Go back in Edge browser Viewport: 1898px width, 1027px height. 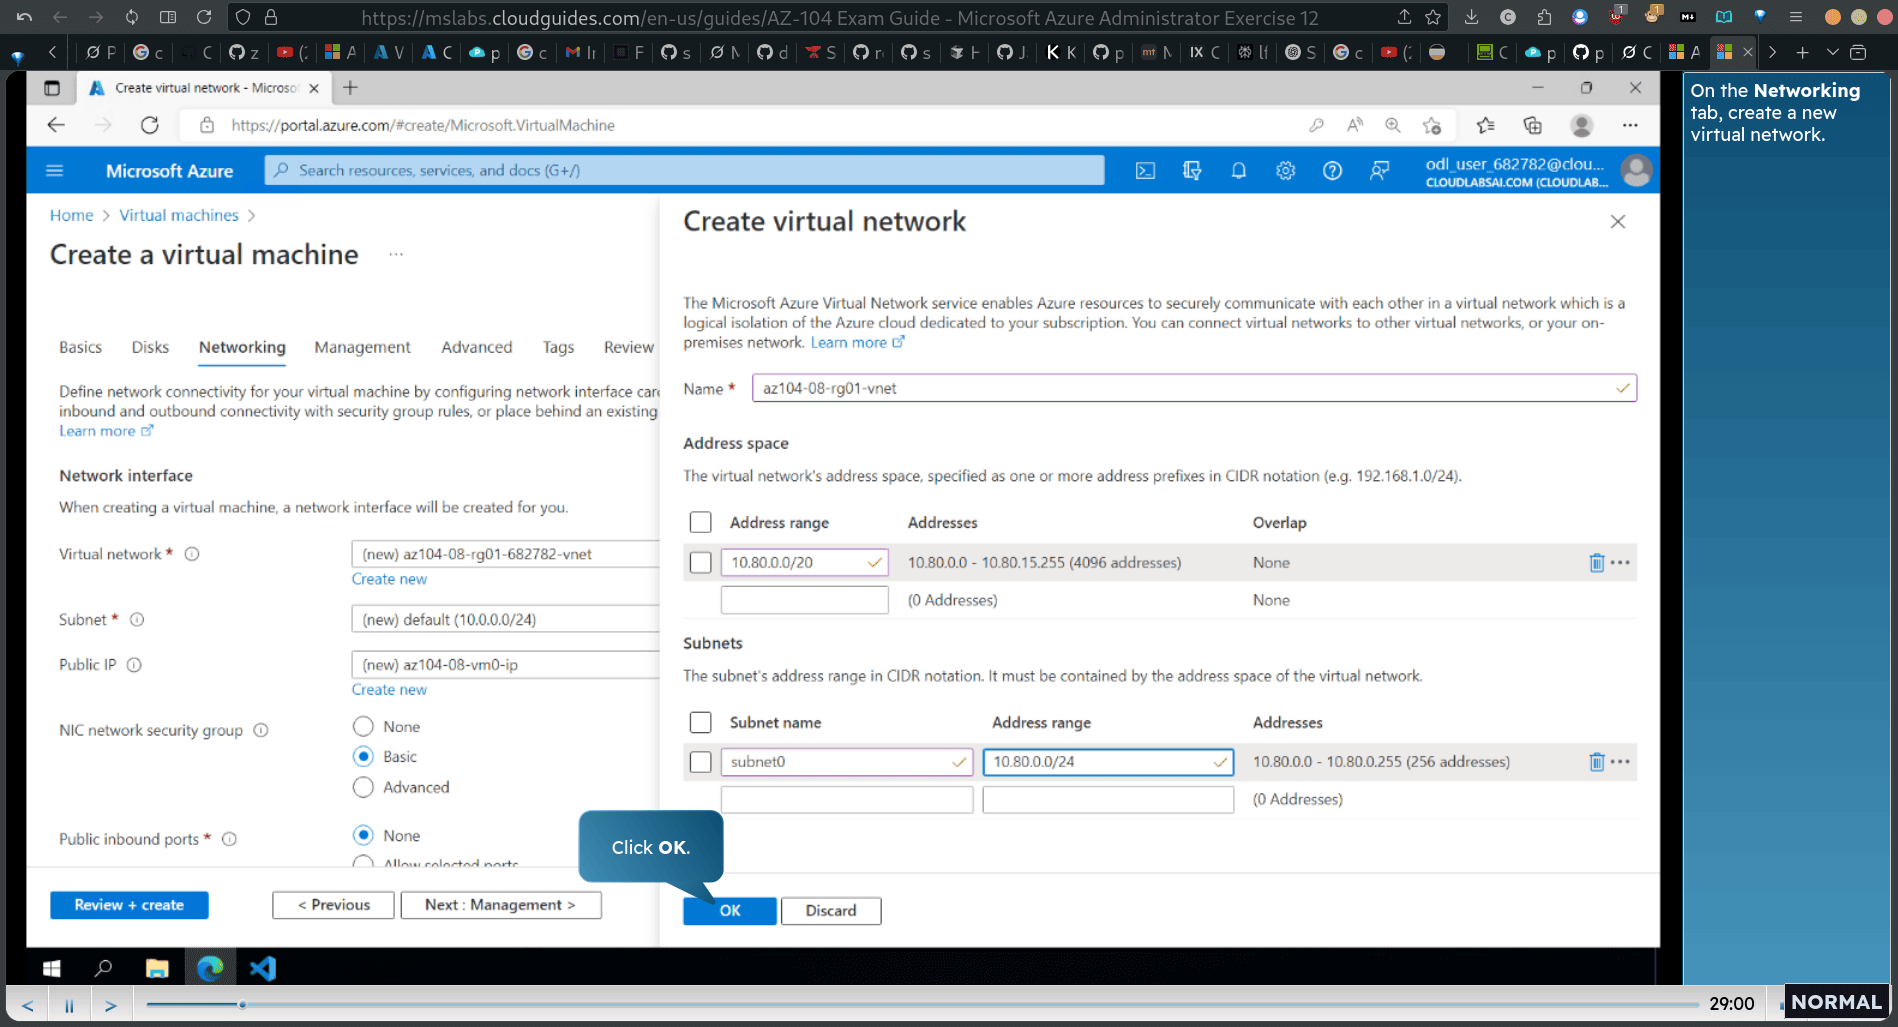[56, 125]
